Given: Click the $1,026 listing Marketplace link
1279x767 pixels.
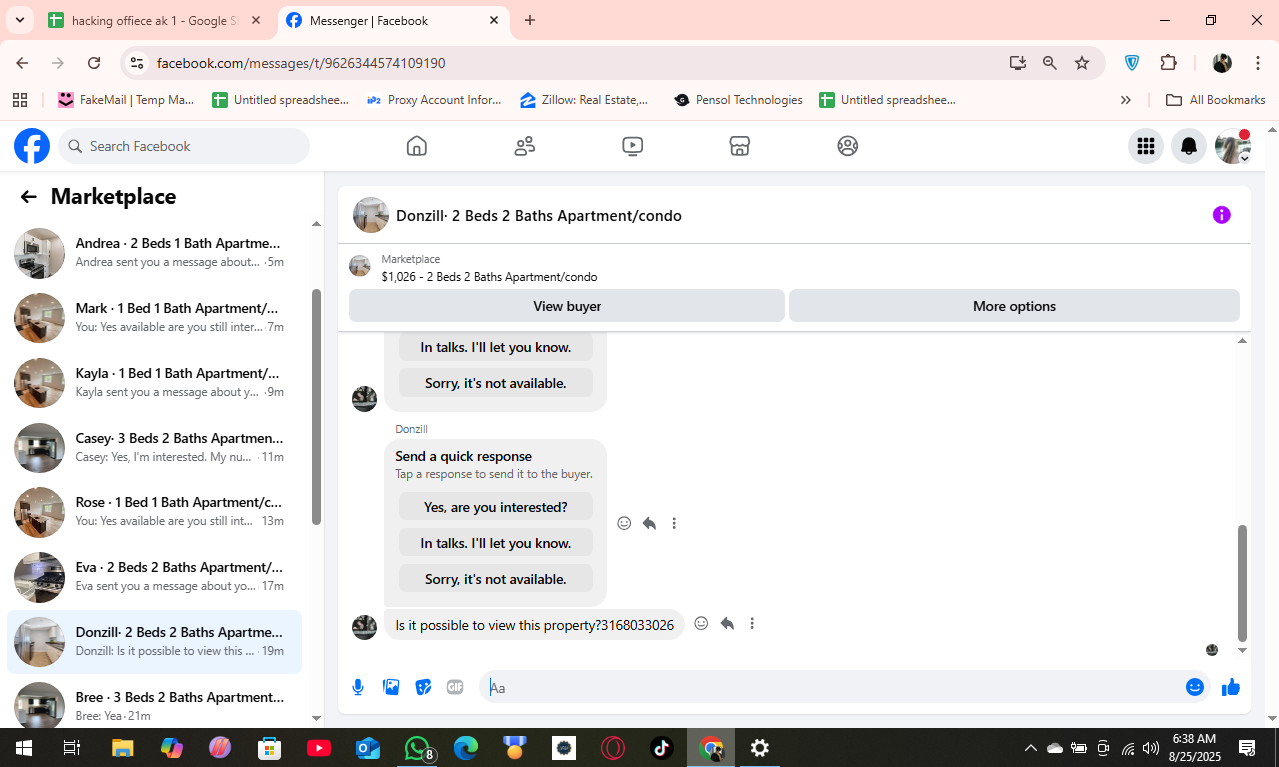Looking at the screenshot, I should pyautogui.click(x=489, y=277).
